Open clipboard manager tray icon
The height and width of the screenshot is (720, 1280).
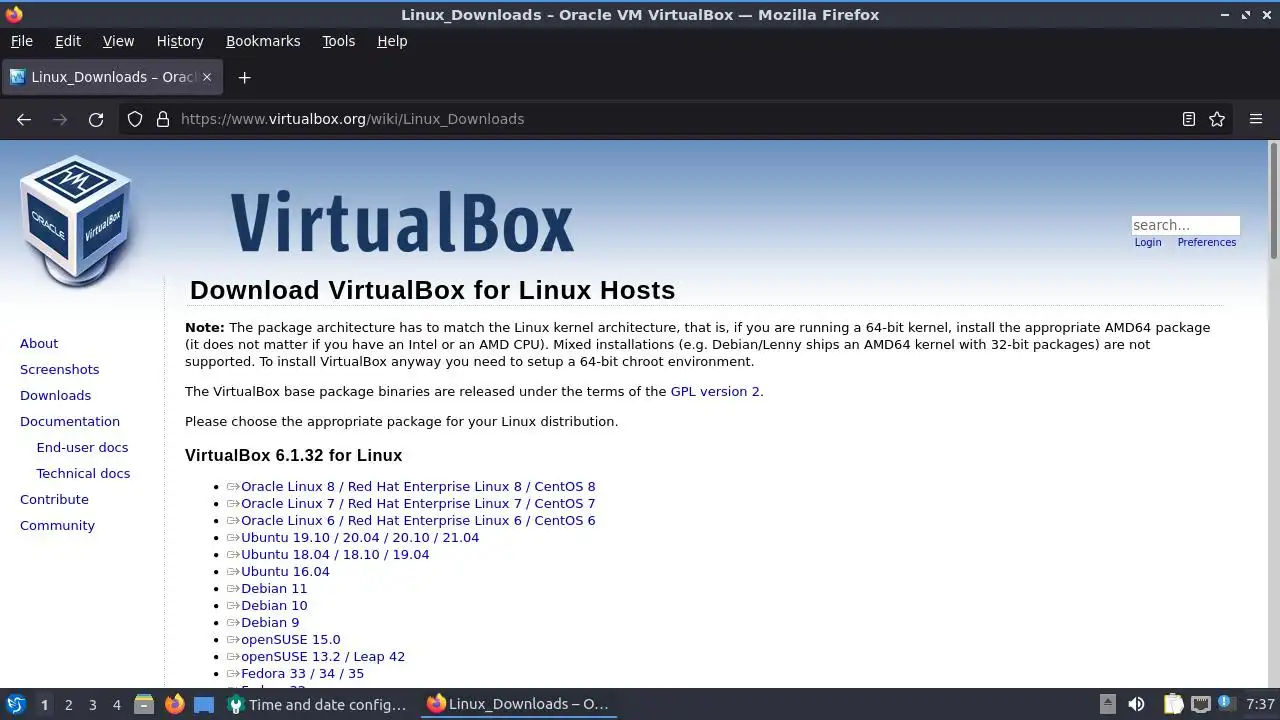(1173, 704)
